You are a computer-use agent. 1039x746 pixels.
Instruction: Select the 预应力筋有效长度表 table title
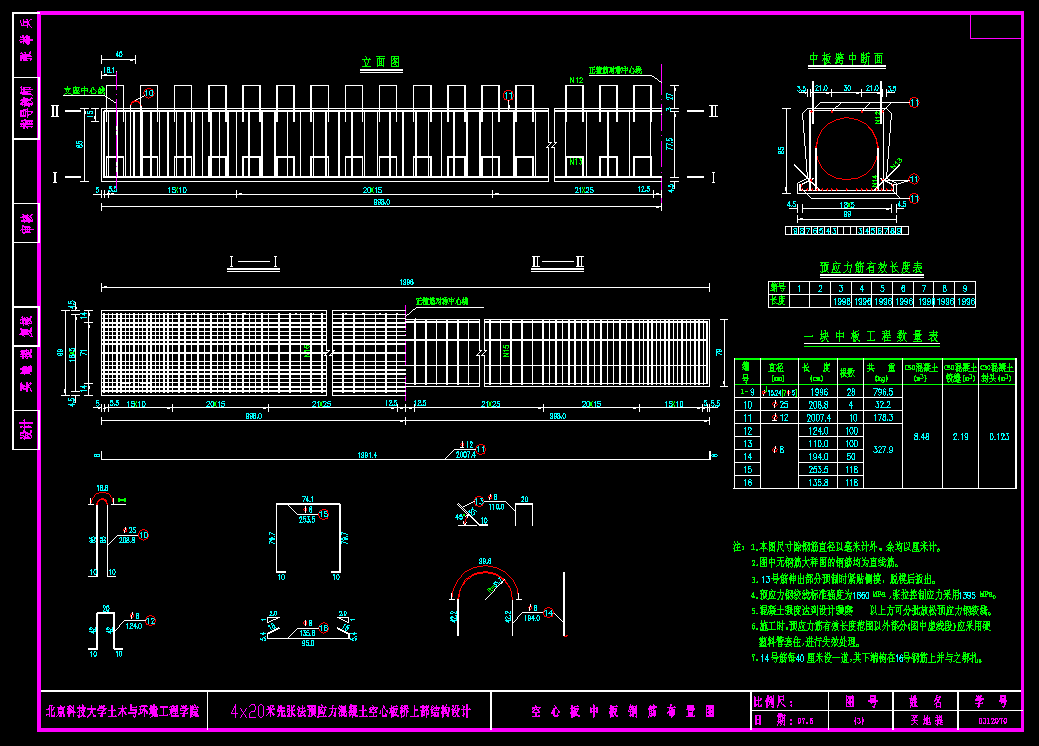(x=871, y=268)
